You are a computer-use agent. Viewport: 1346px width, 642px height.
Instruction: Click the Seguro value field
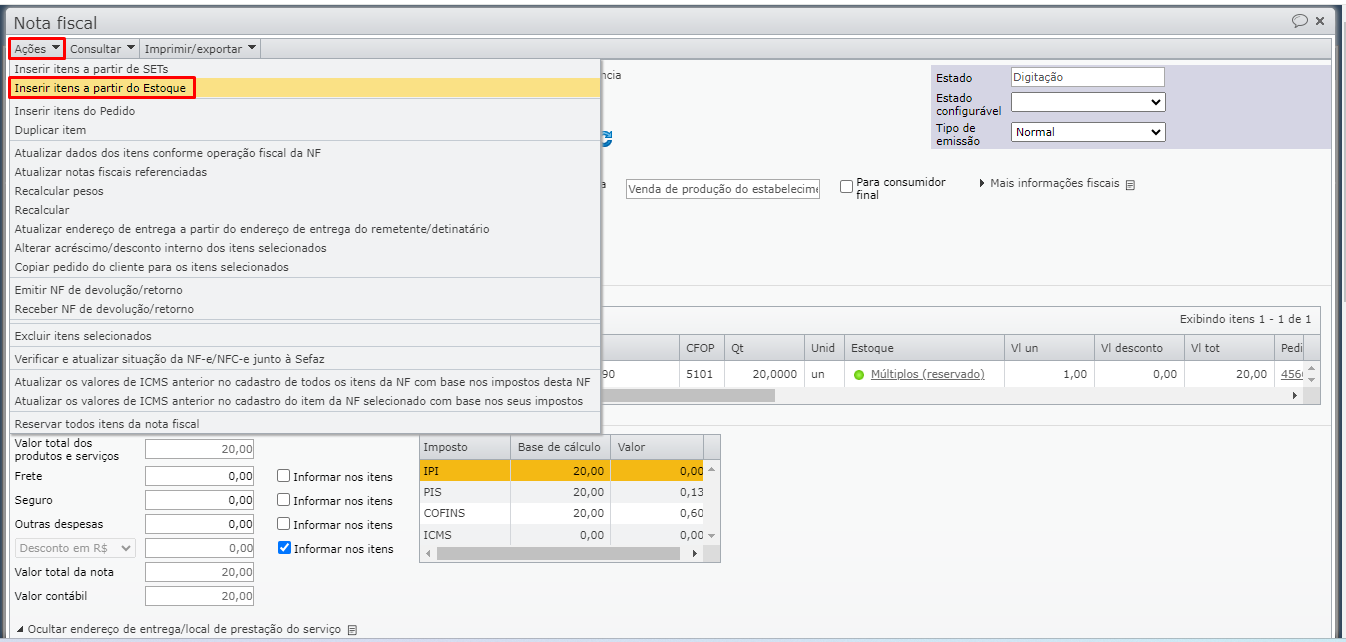pos(199,500)
